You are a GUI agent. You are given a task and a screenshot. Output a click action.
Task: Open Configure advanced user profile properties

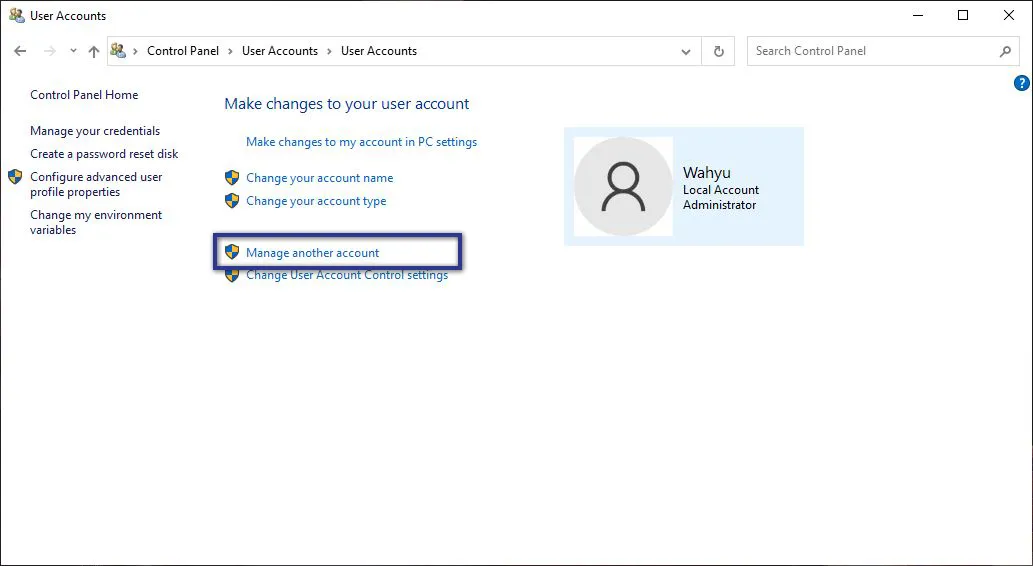coord(96,184)
